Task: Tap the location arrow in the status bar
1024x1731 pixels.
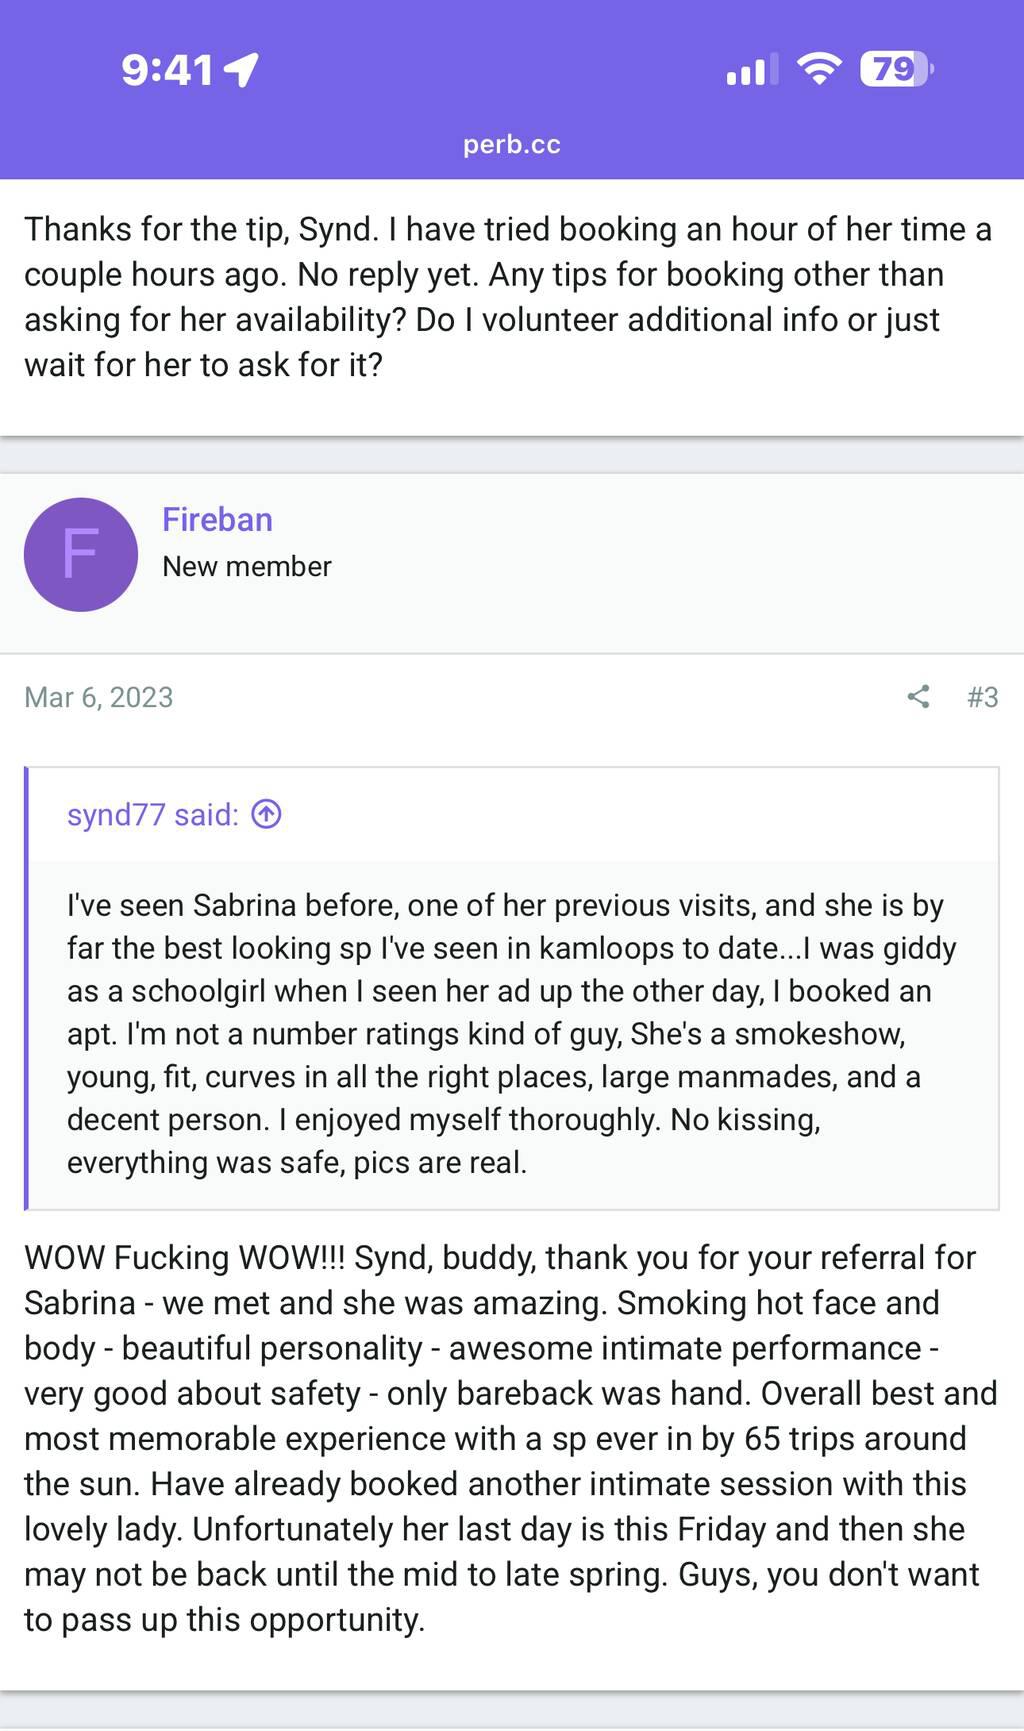Action: pyautogui.click(x=241, y=70)
